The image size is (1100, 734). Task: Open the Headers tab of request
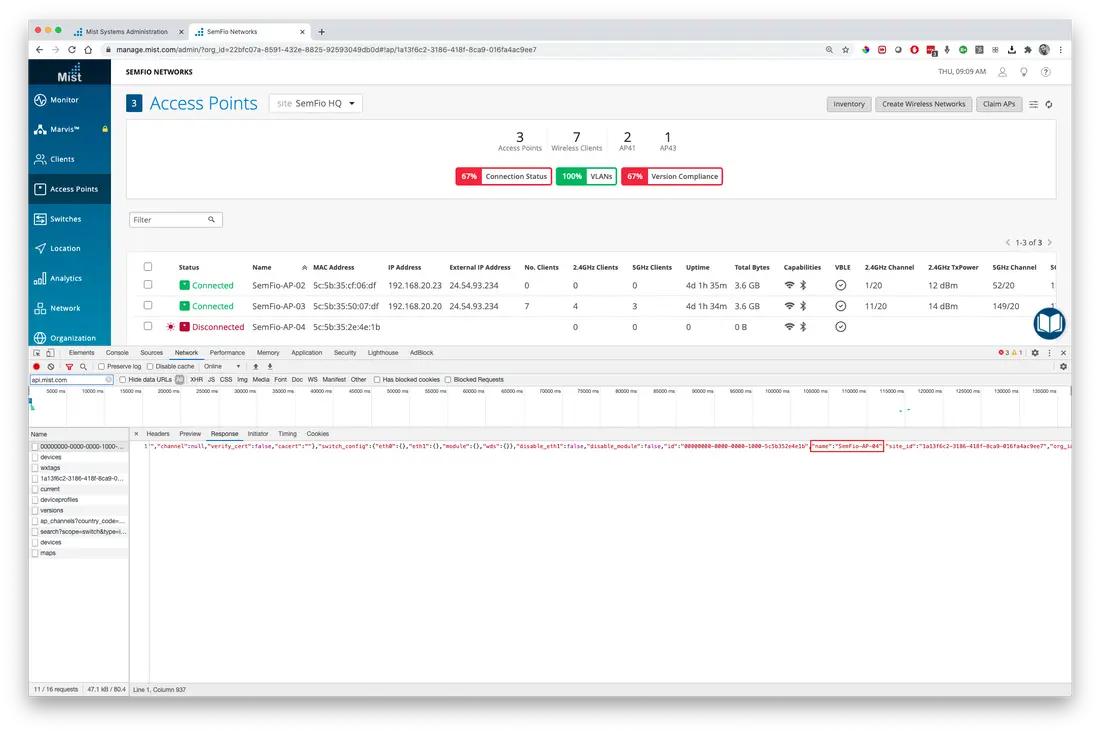pos(158,434)
